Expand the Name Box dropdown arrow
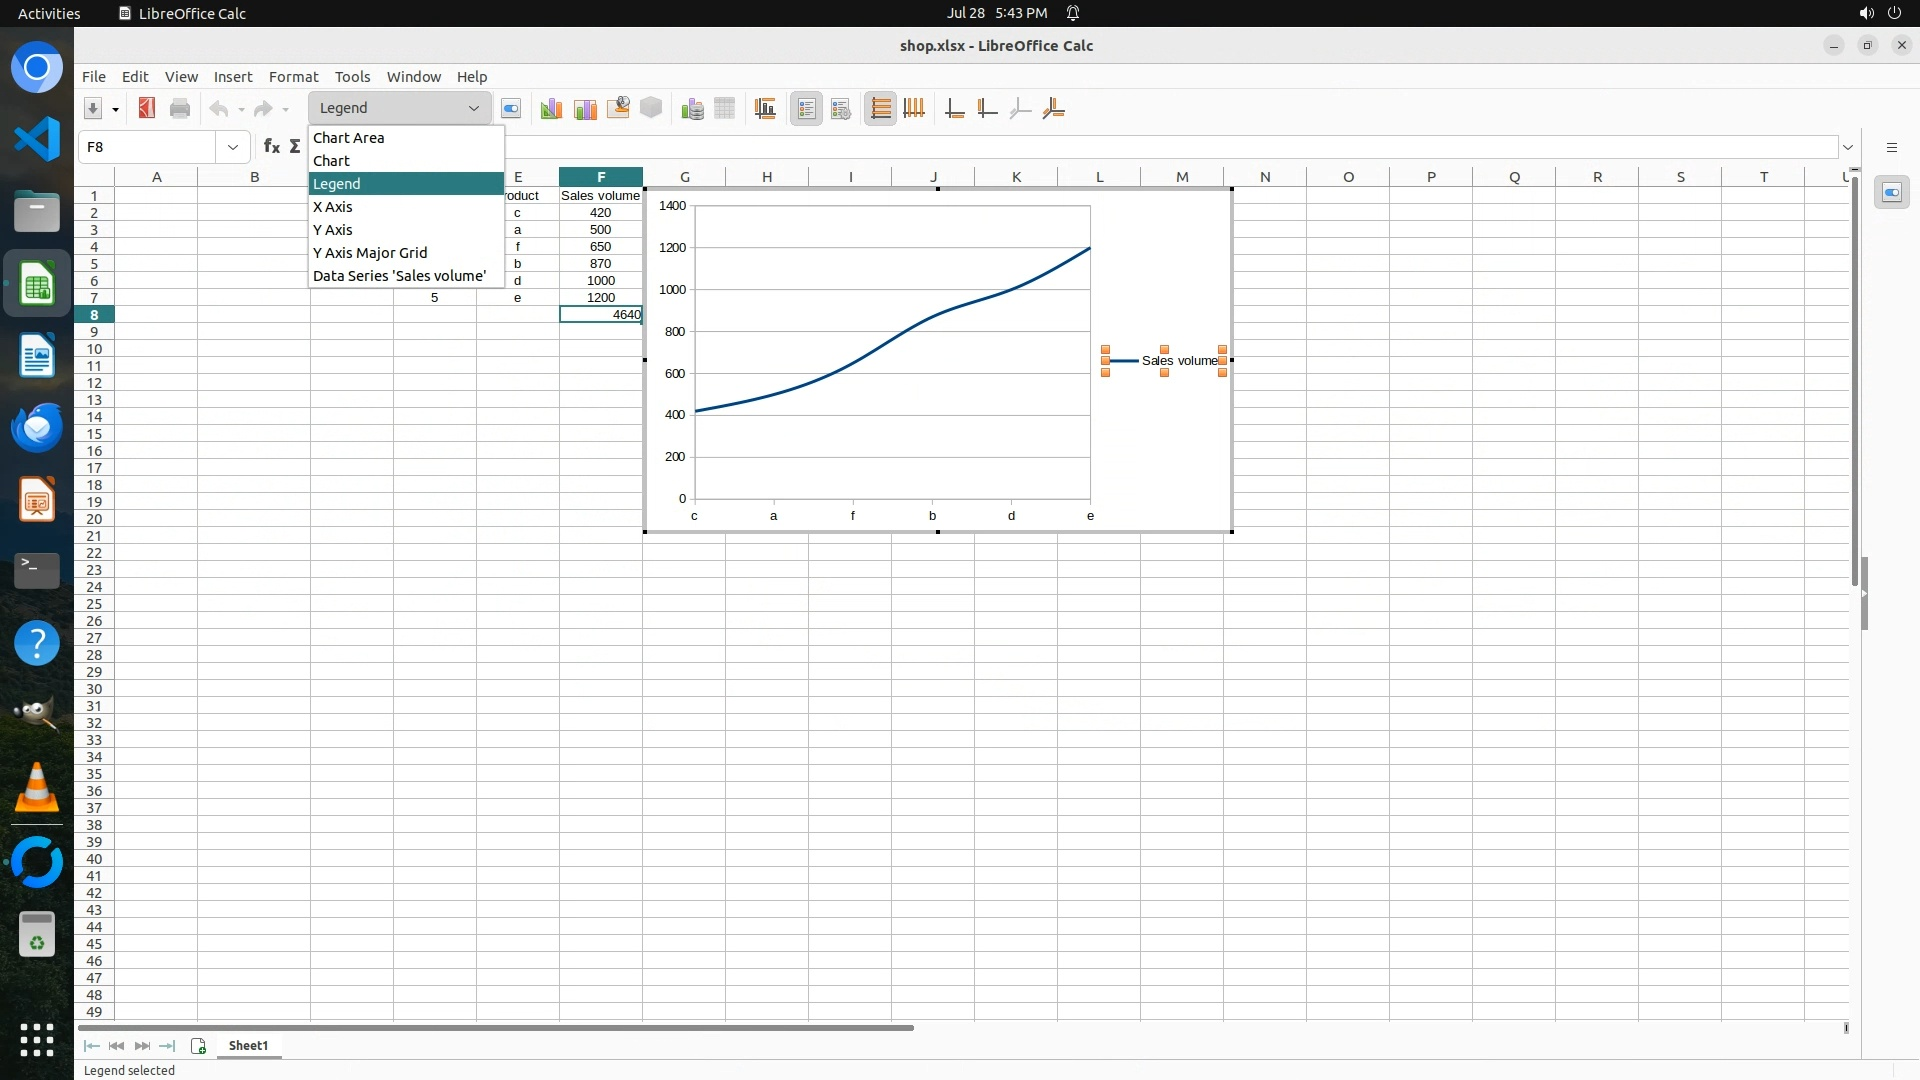1920x1080 pixels. pyautogui.click(x=233, y=147)
